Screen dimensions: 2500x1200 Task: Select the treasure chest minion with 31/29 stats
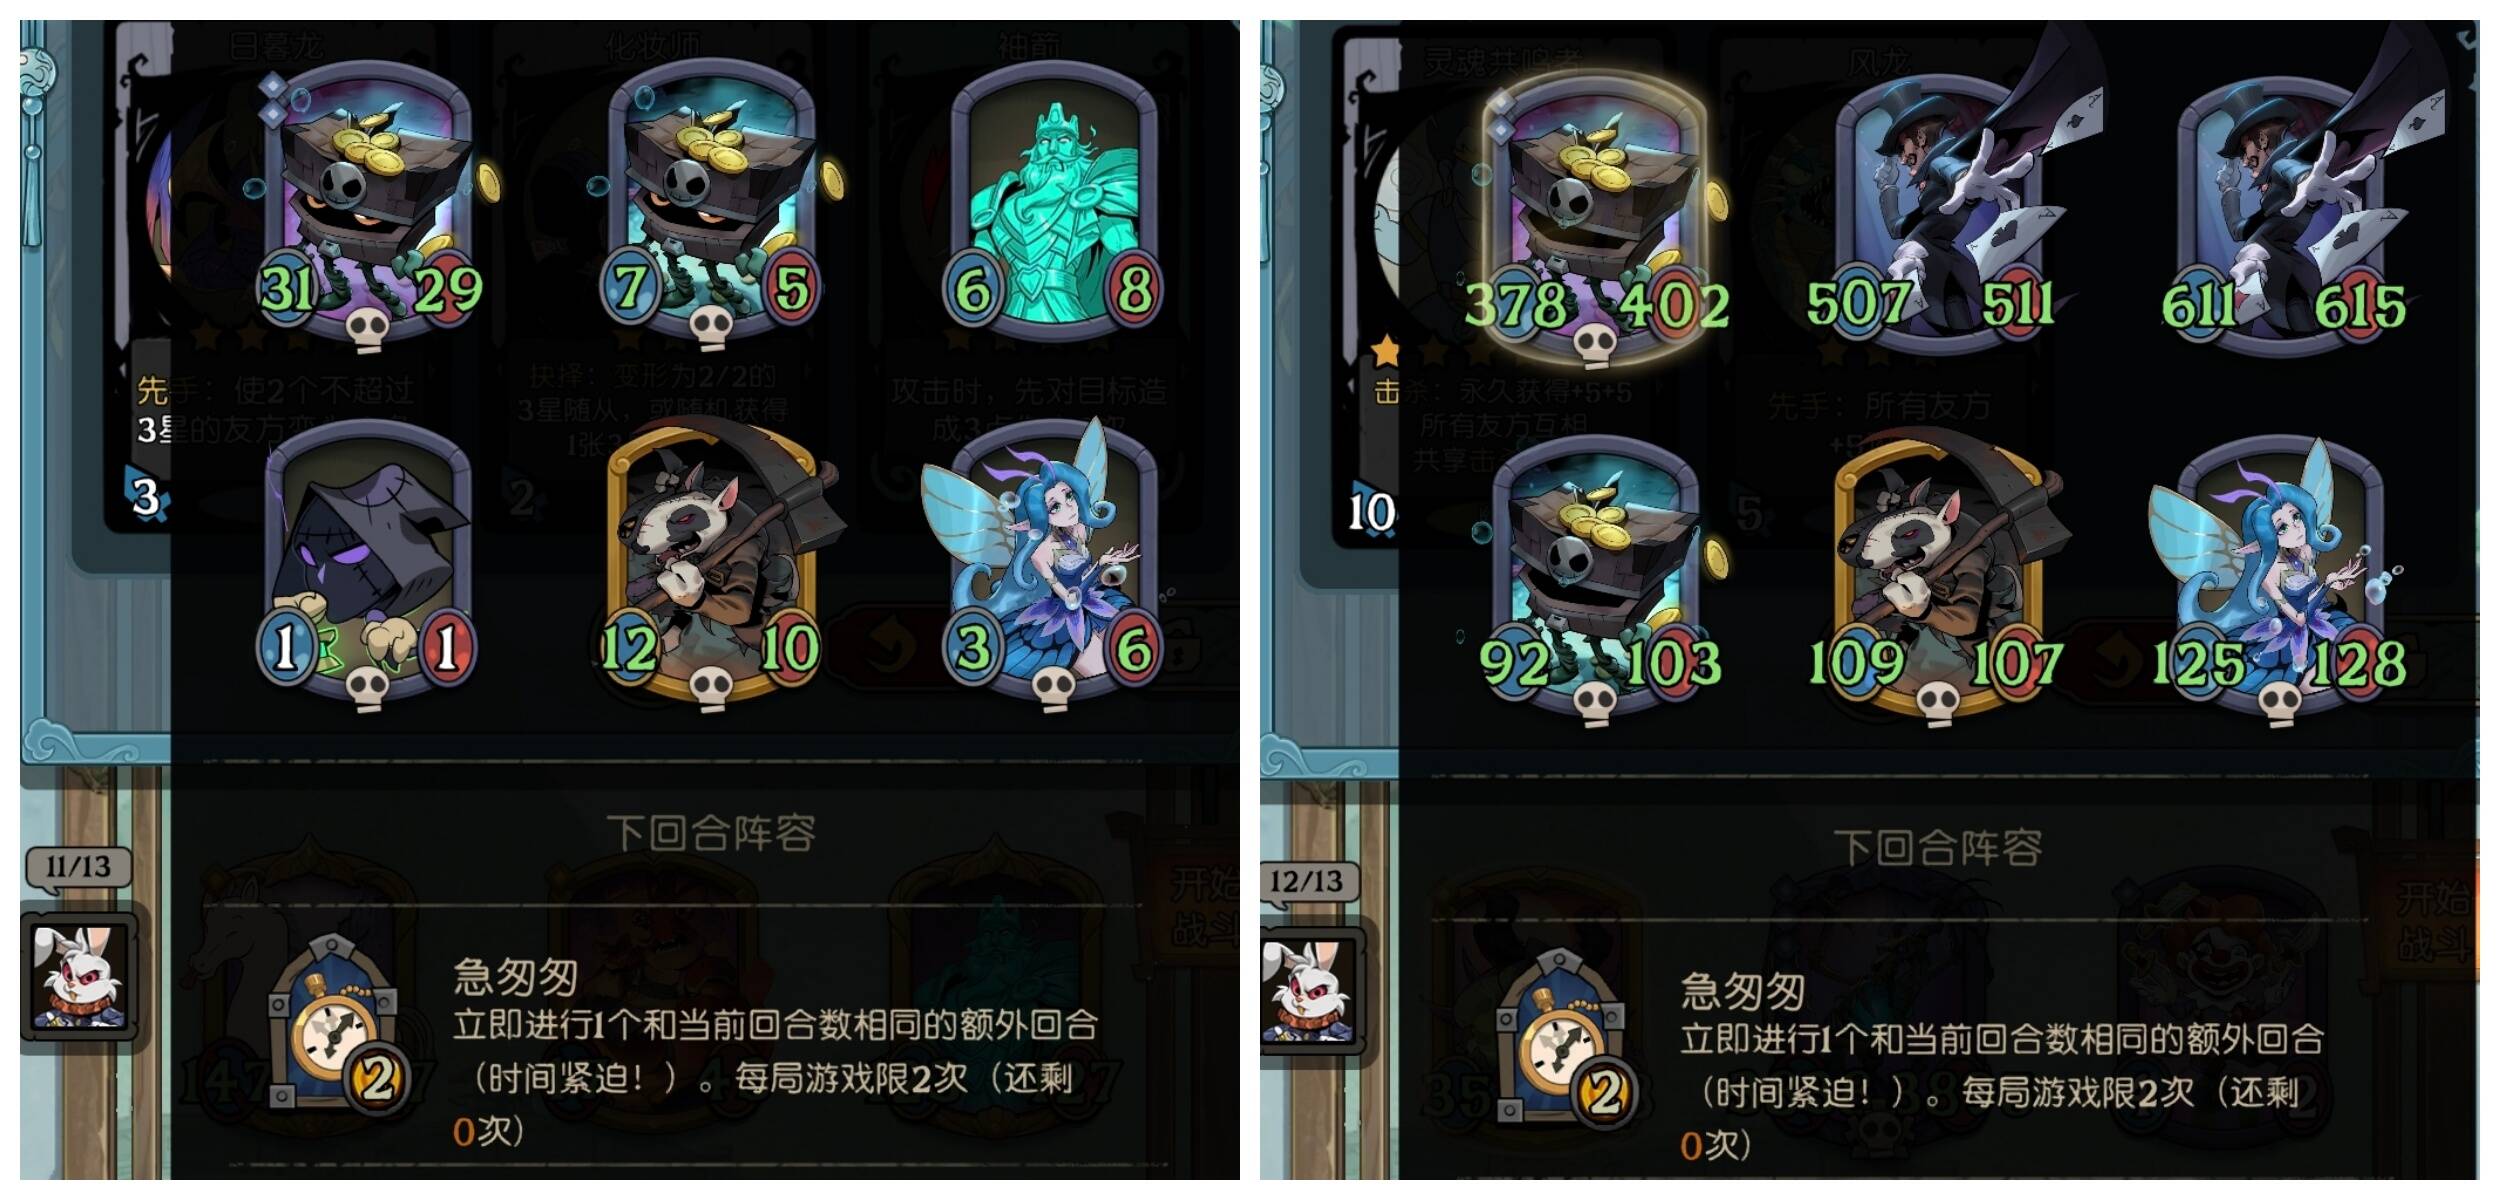(x=368, y=205)
